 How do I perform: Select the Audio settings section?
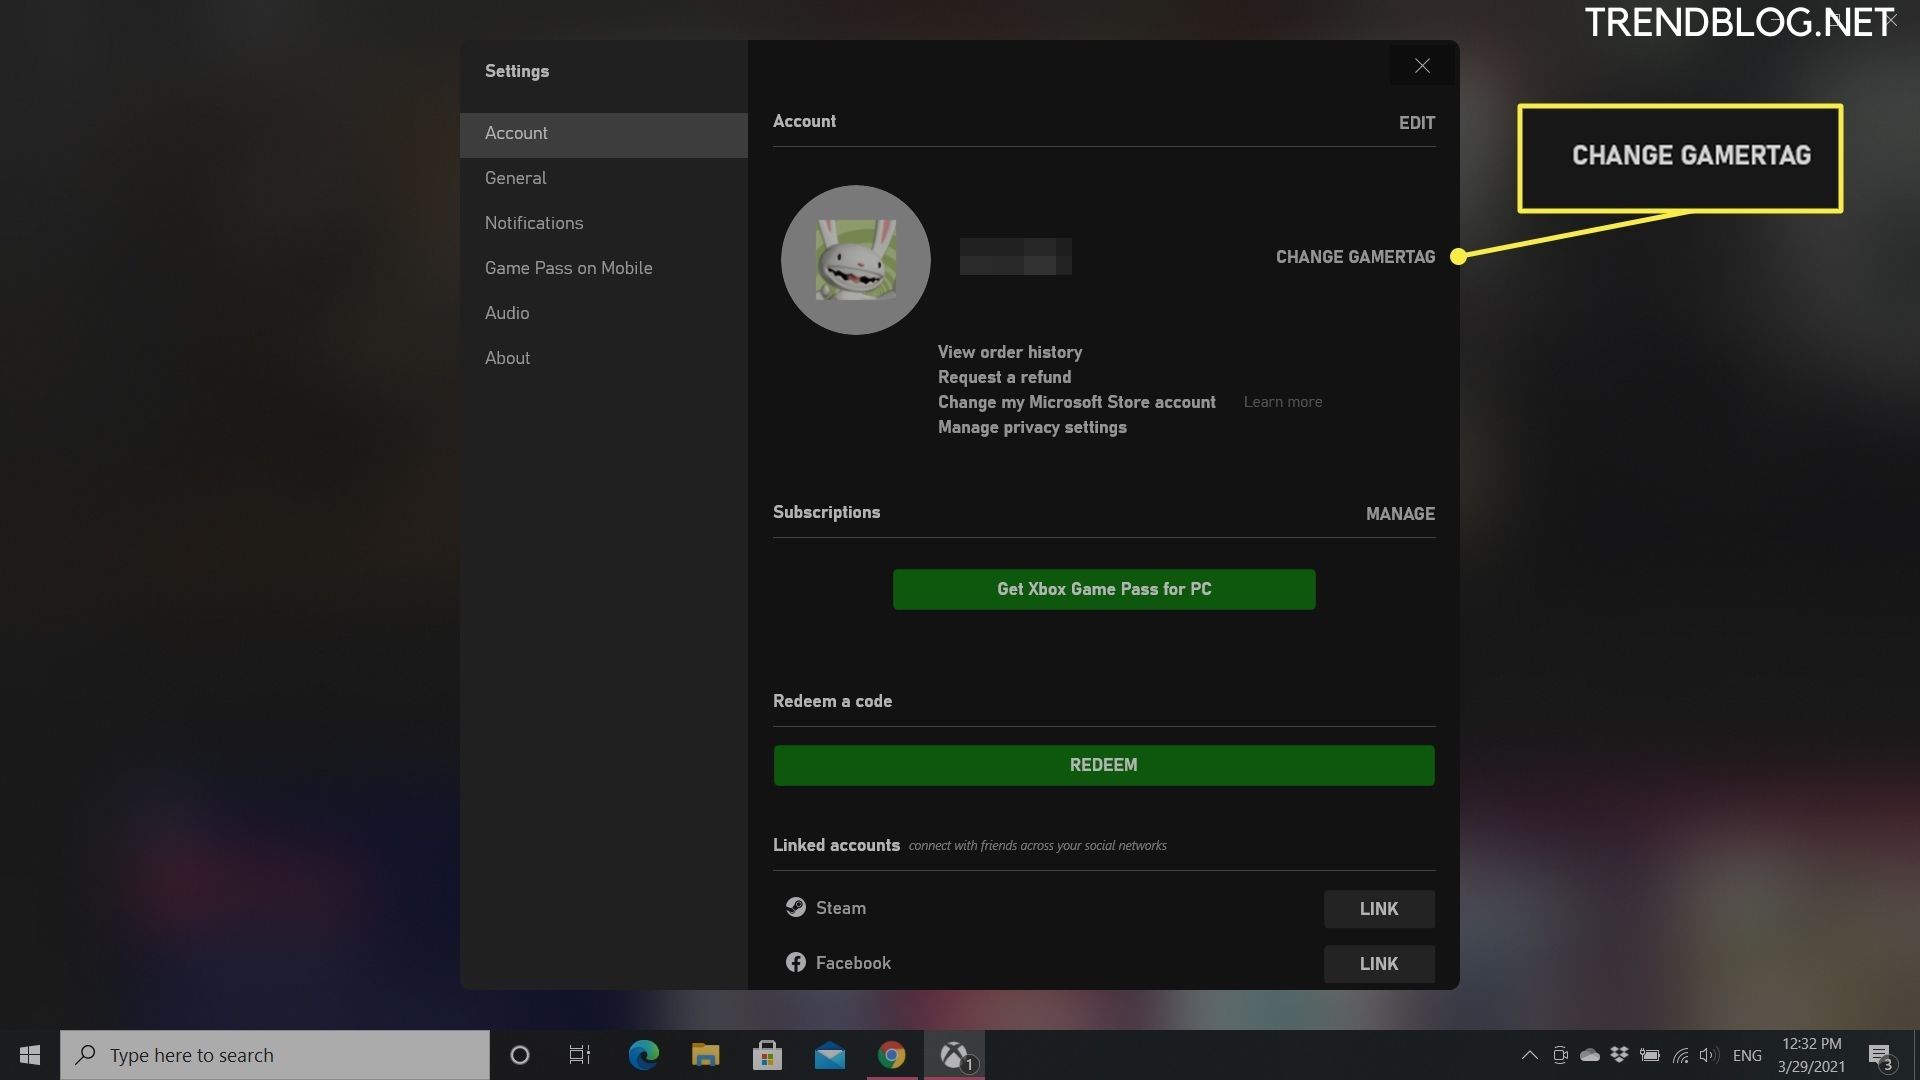click(x=507, y=312)
